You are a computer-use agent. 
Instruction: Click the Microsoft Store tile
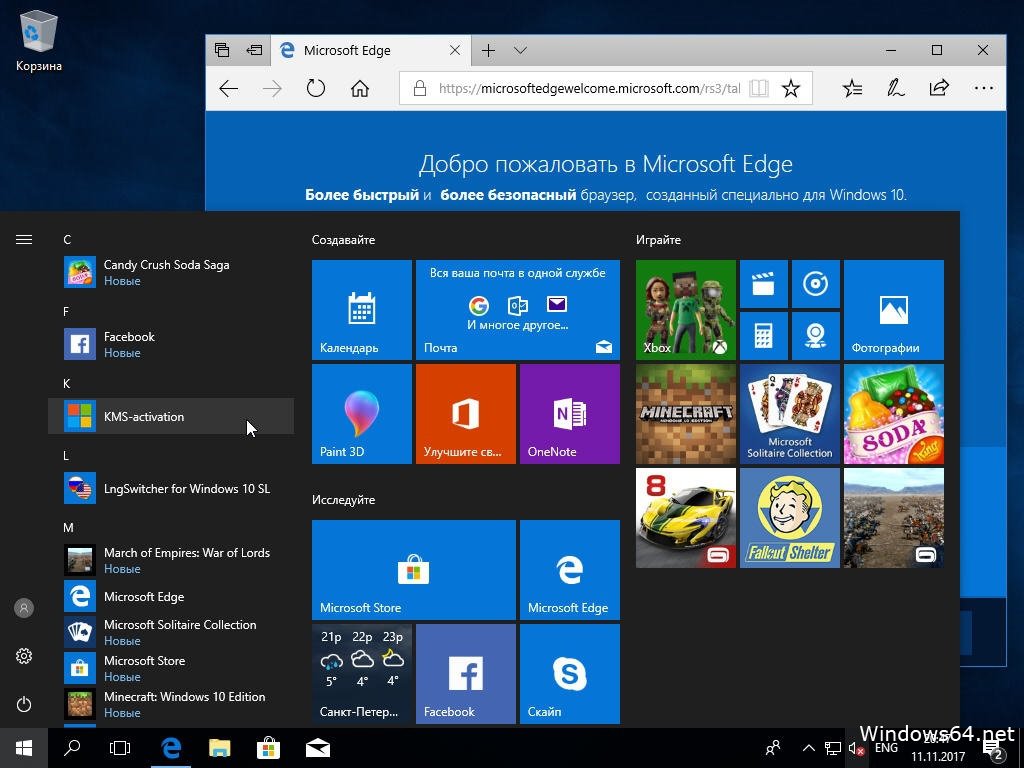413,569
